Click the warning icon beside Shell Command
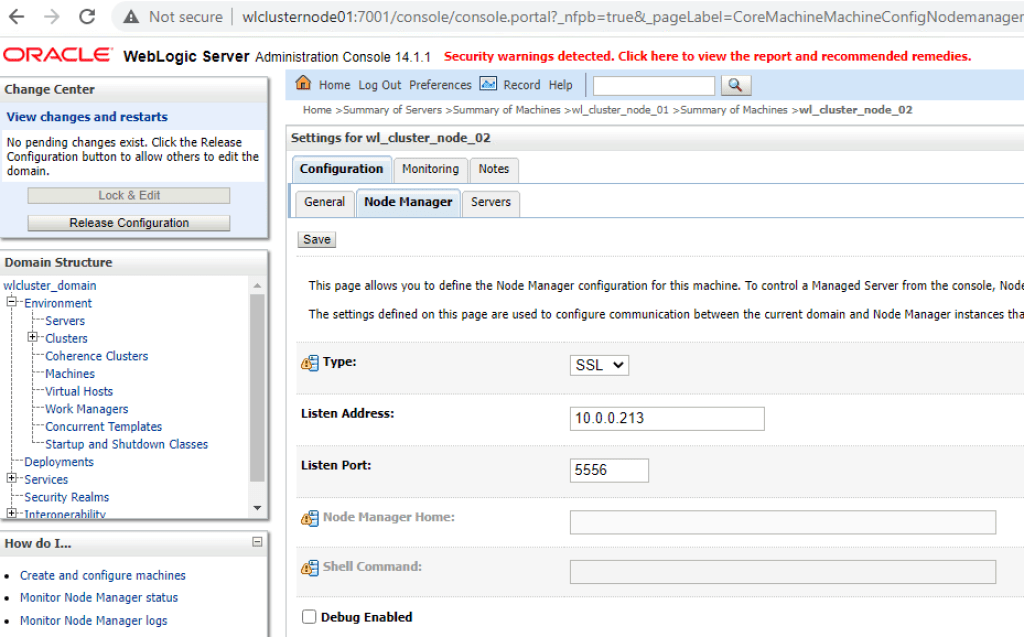 [x=309, y=568]
